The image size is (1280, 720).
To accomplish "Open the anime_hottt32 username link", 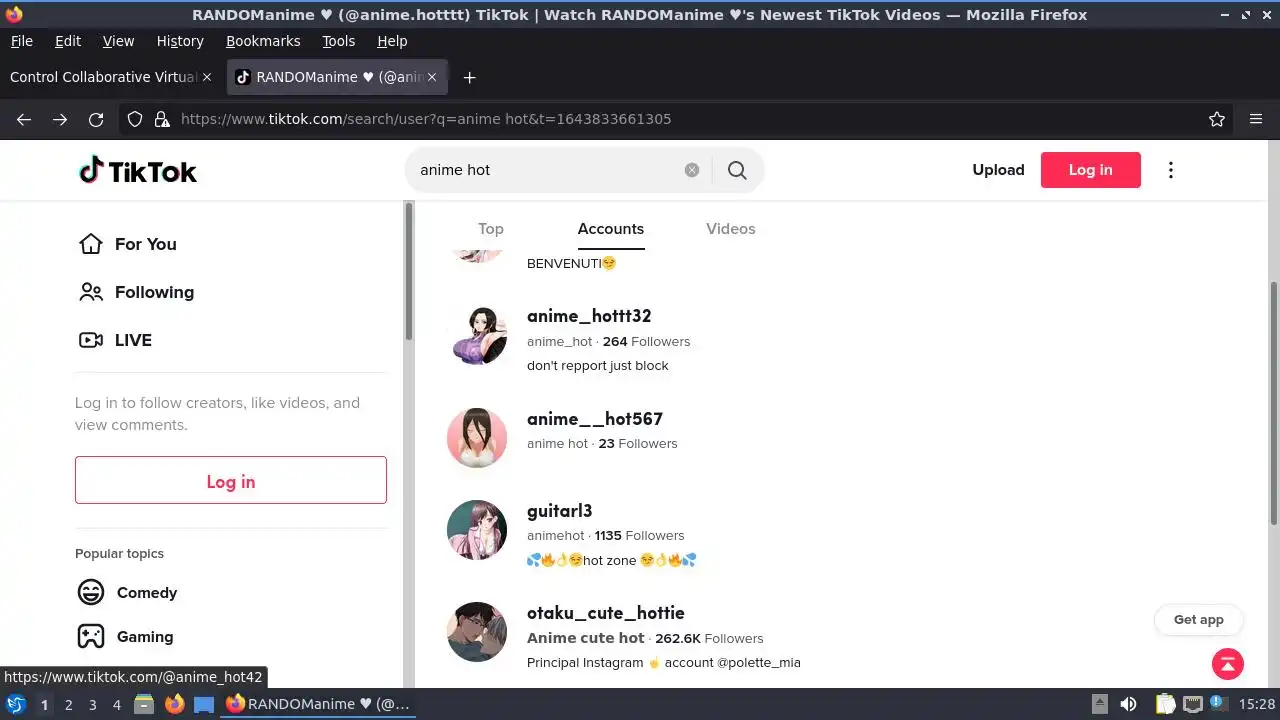I will tap(589, 316).
